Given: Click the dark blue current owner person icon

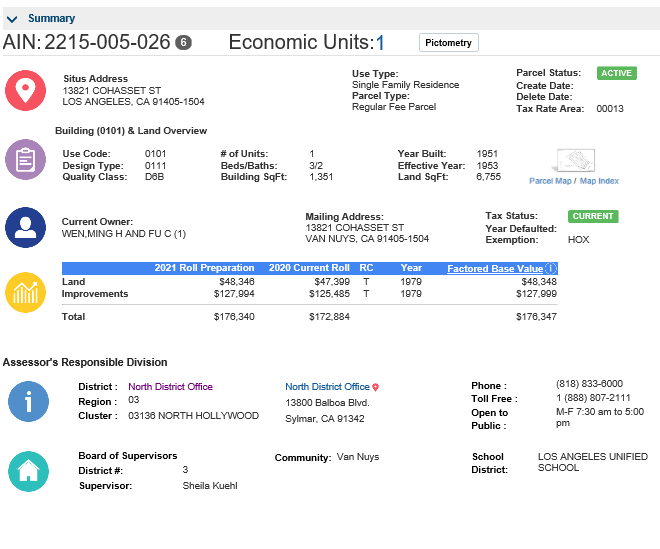Looking at the screenshot, I should [x=25, y=227].
